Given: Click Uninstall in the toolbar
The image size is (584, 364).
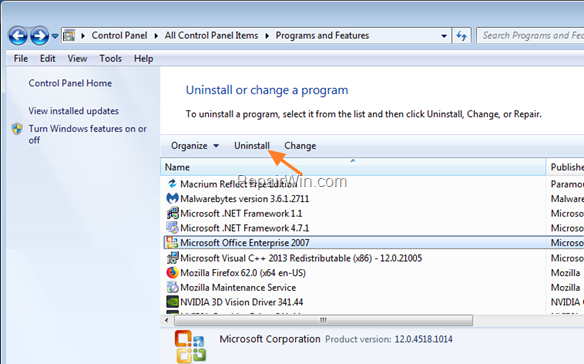Looking at the screenshot, I should click(252, 146).
